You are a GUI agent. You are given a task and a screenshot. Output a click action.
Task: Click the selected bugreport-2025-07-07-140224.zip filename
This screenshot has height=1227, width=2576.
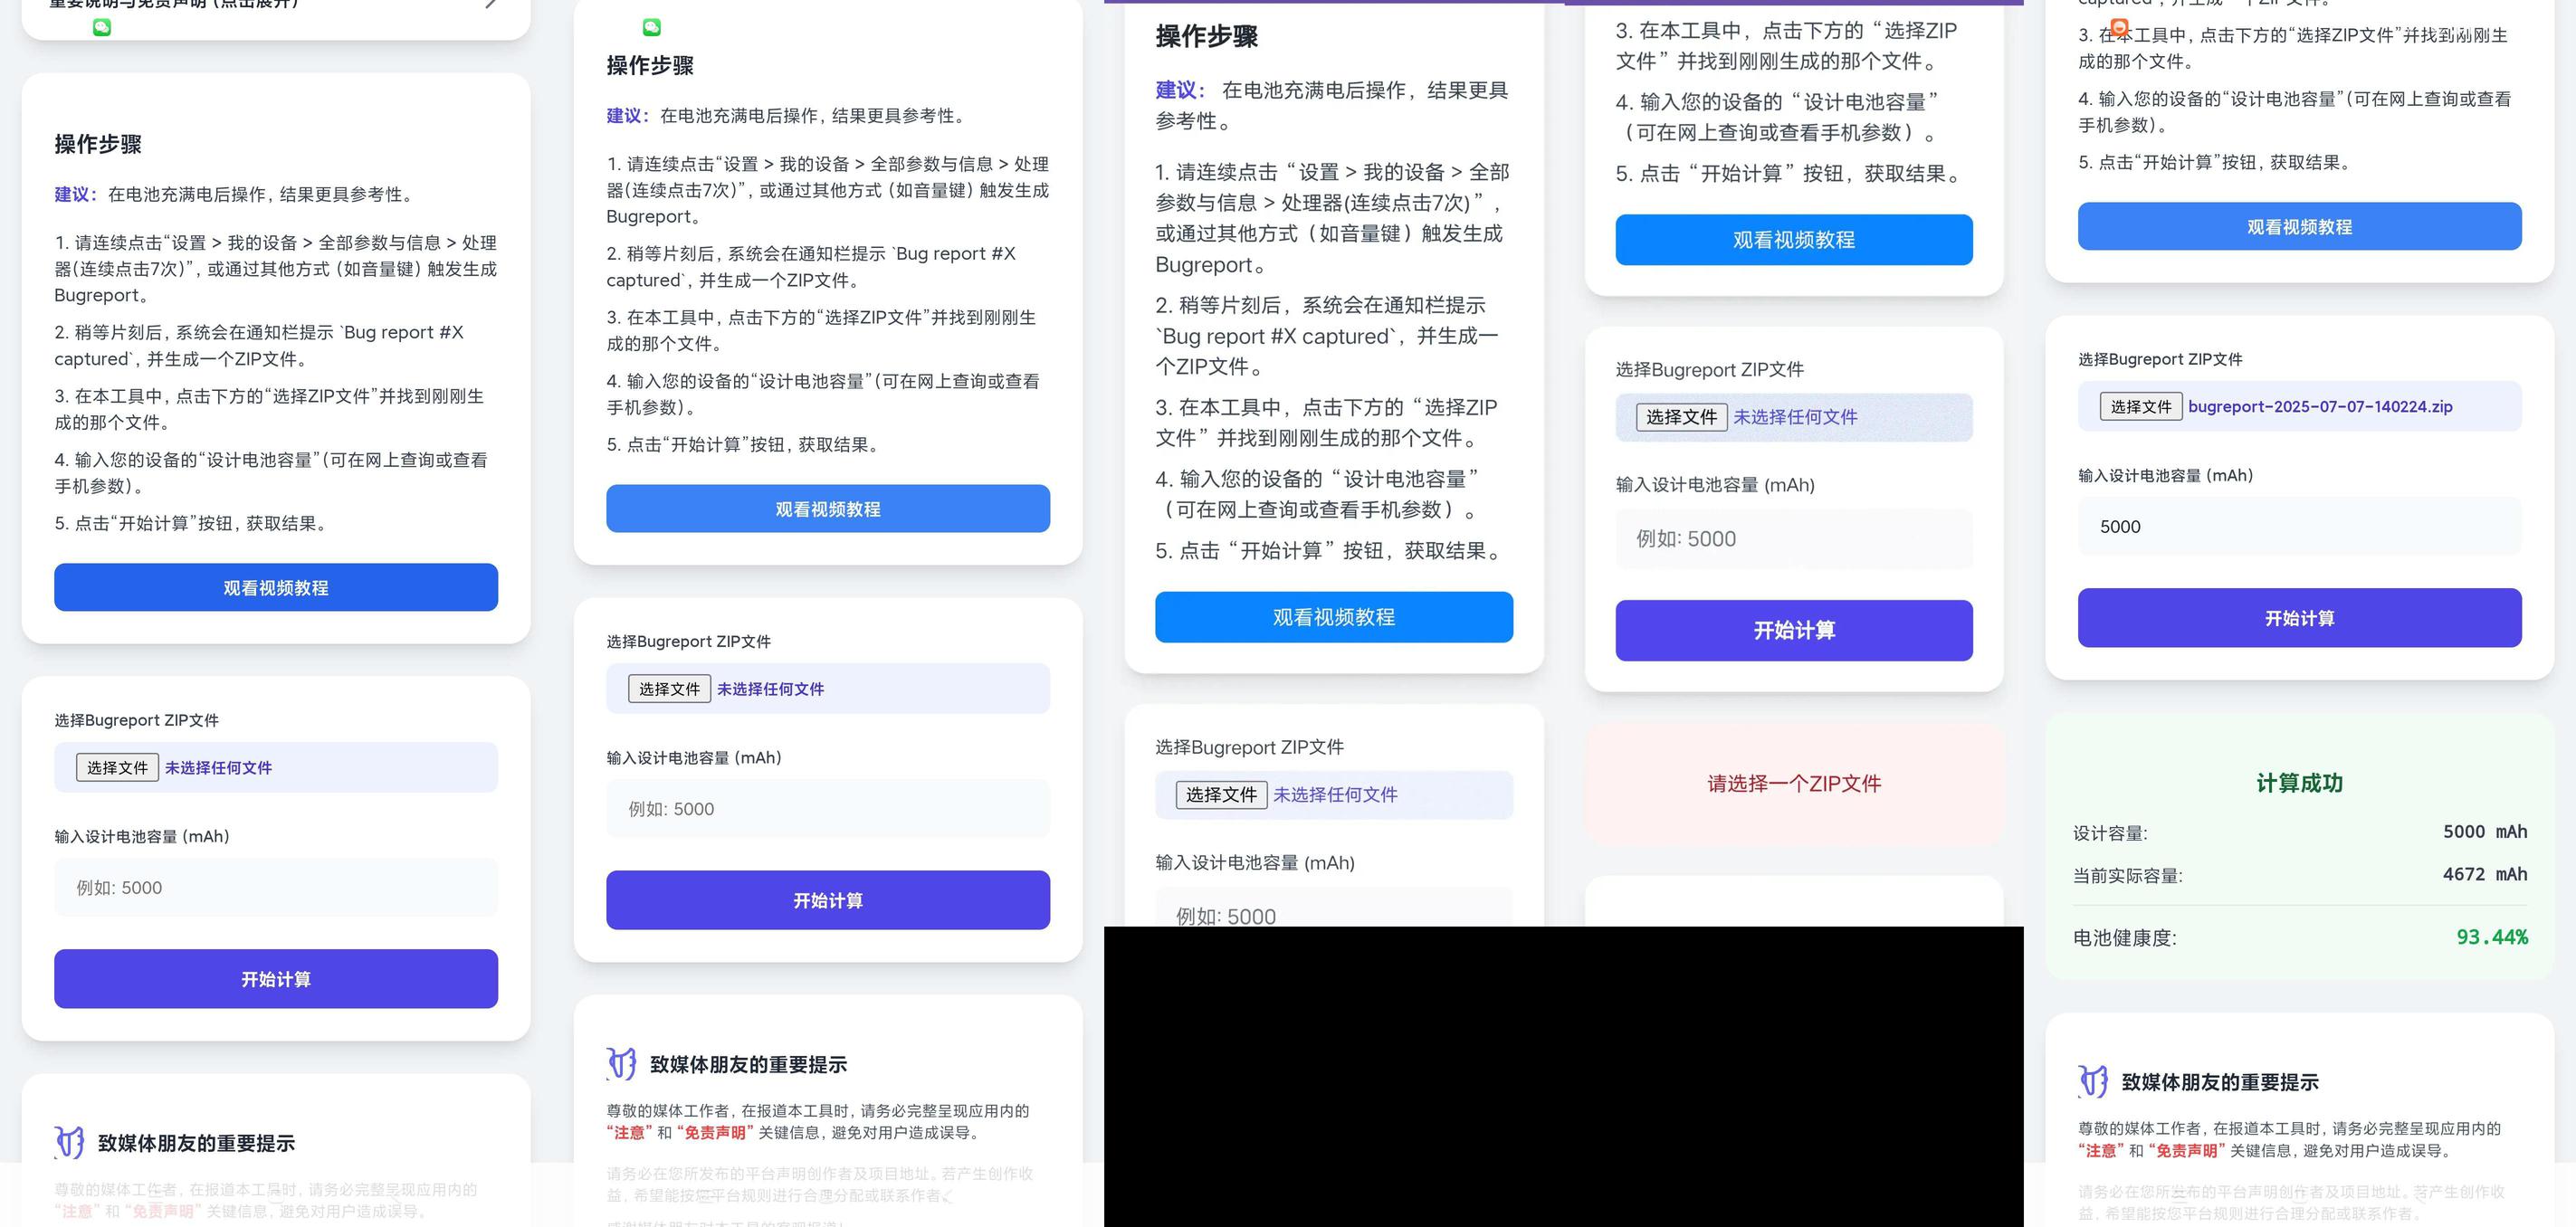click(x=2320, y=406)
